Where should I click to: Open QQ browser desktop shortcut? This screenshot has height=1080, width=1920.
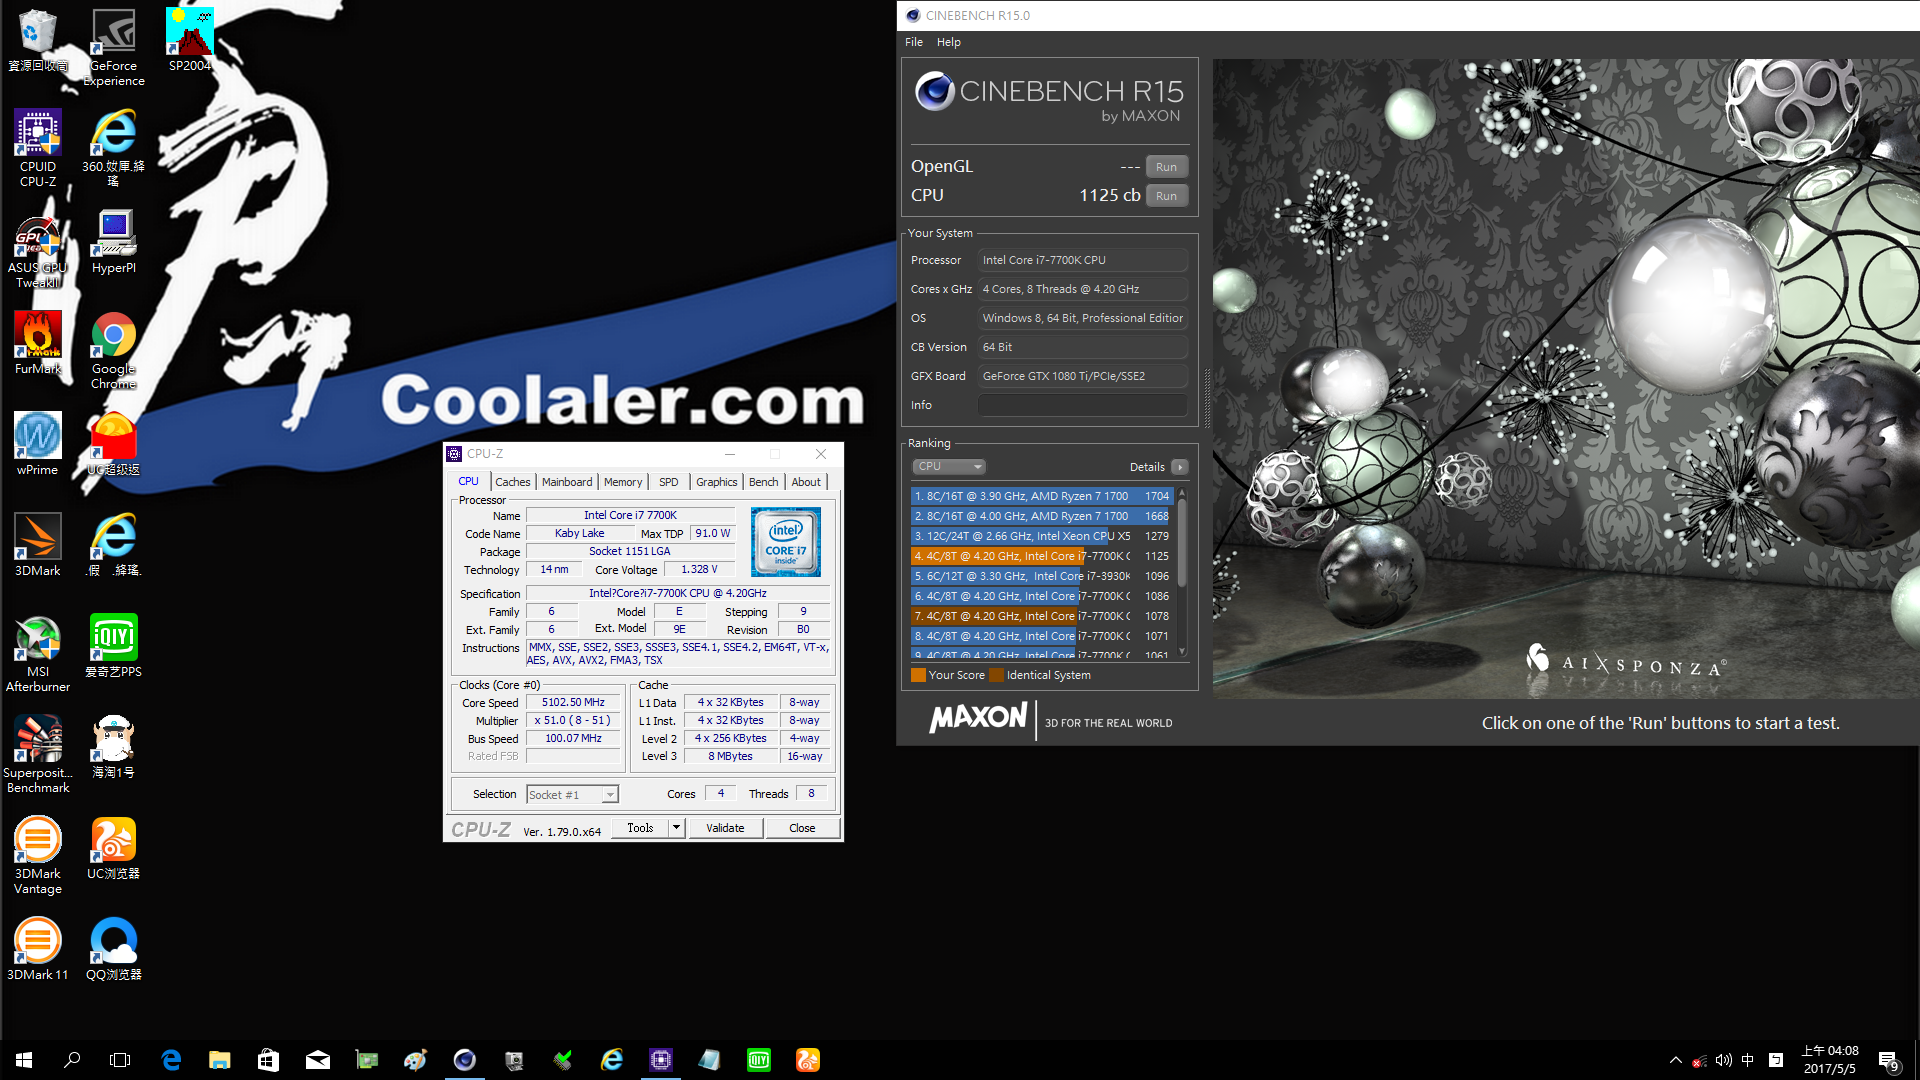114,949
